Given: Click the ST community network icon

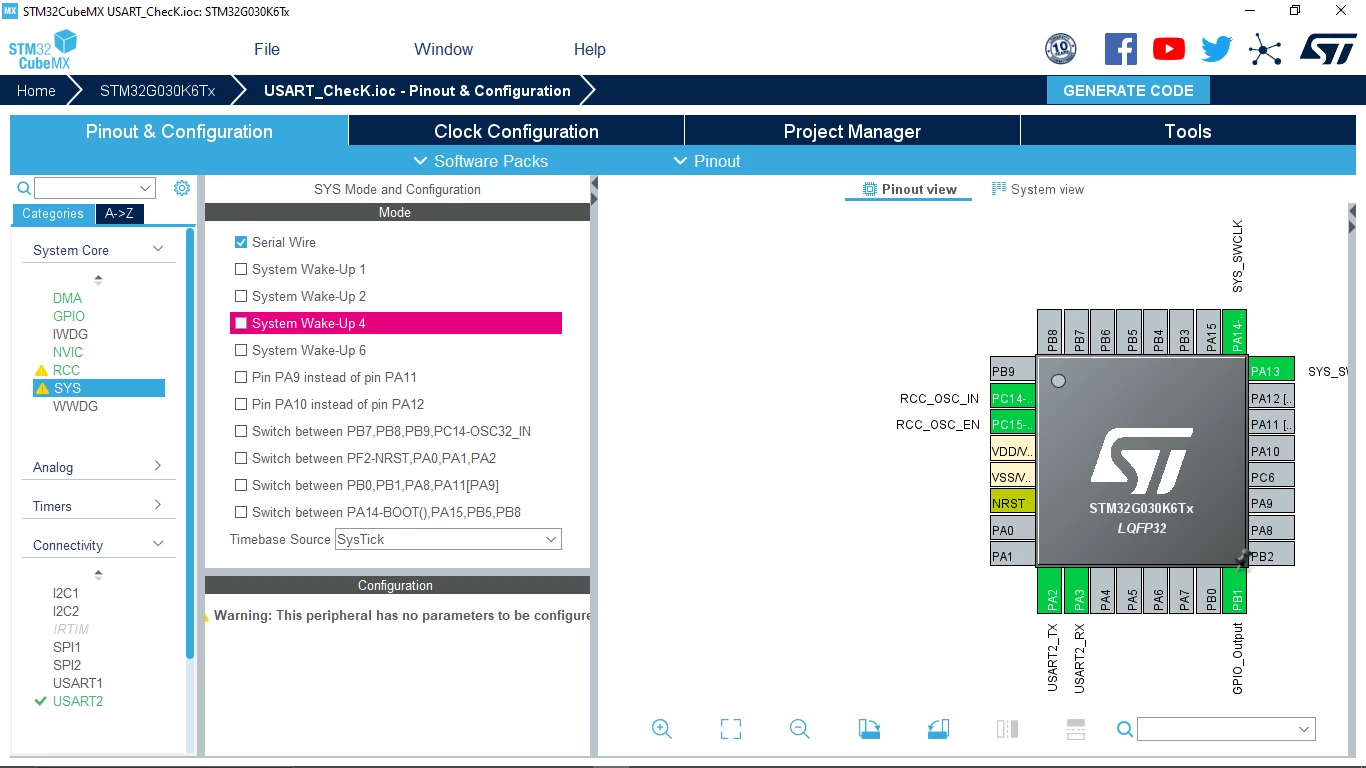Looking at the screenshot, I should click(x=1264, y=49).
